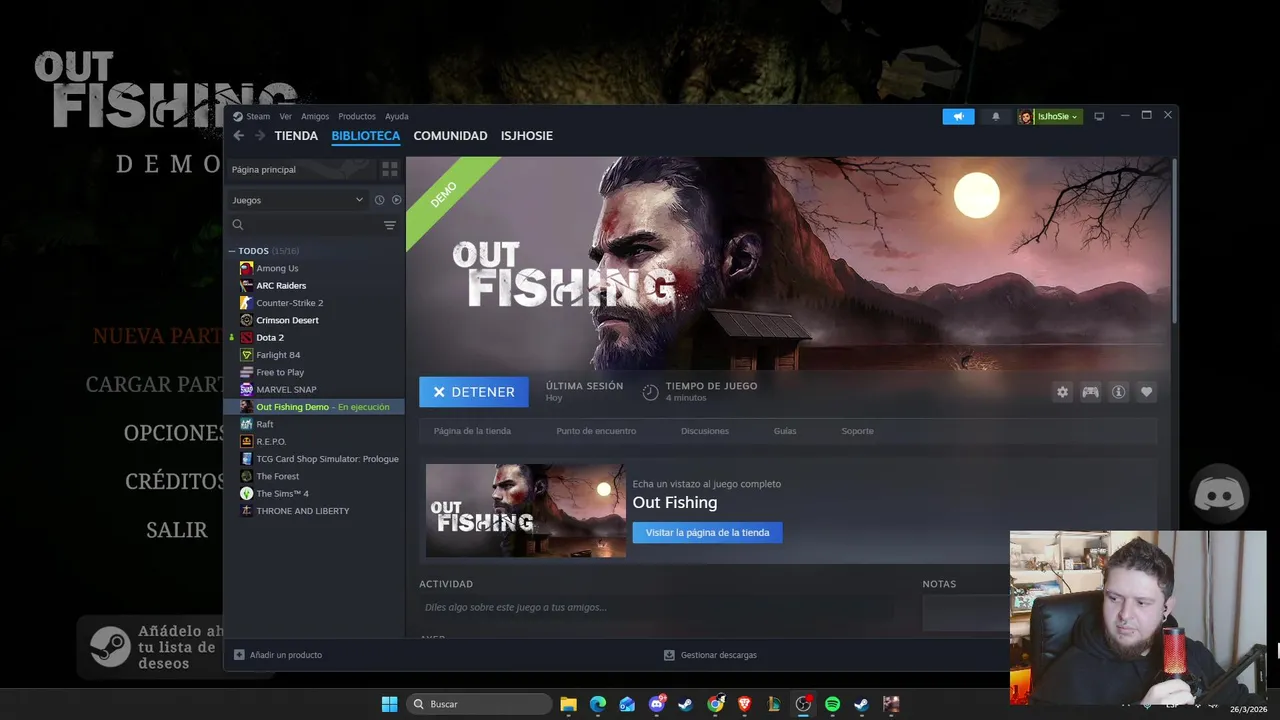This screenshot has height=720, width=1280.
Task: Open the Productos menu
Action: pos(357,116)
